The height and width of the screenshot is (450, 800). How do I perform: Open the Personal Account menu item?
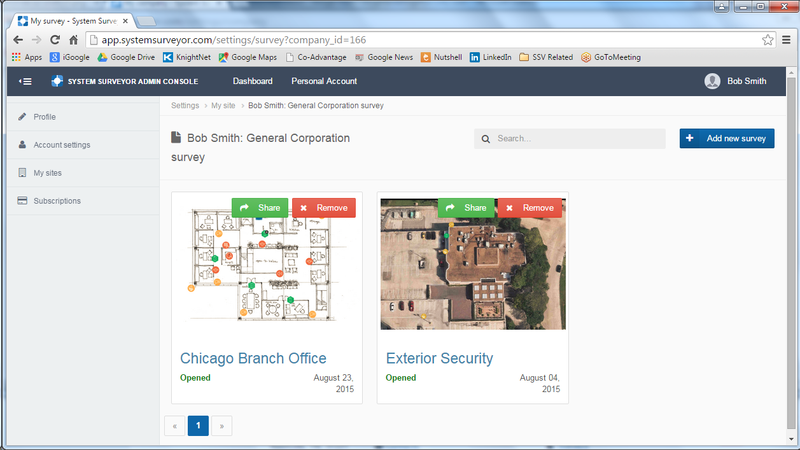[x=324, y=81]
